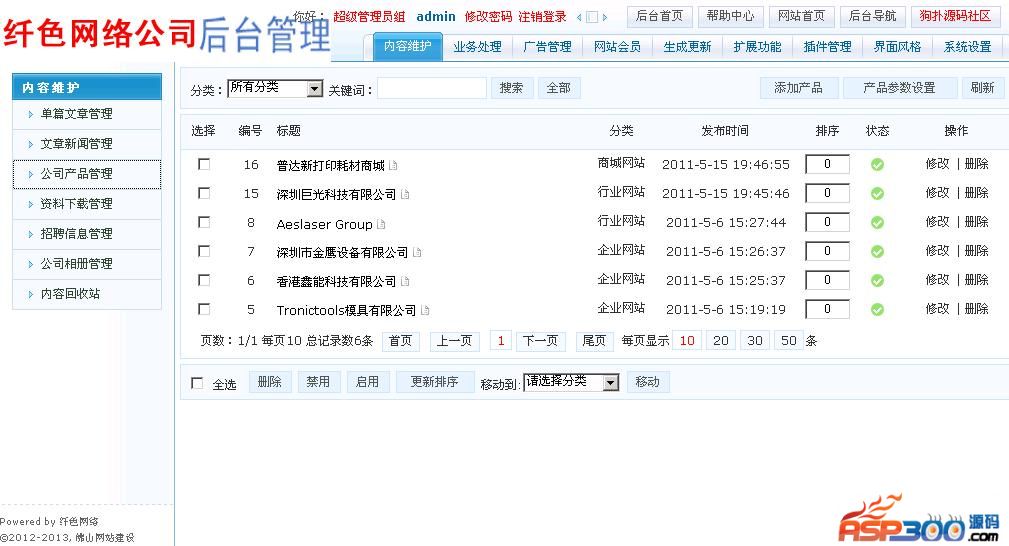Click document icon next to Aeslaser Group
The height and width of the screenshot is (546, 1009).
pos(381,224)
